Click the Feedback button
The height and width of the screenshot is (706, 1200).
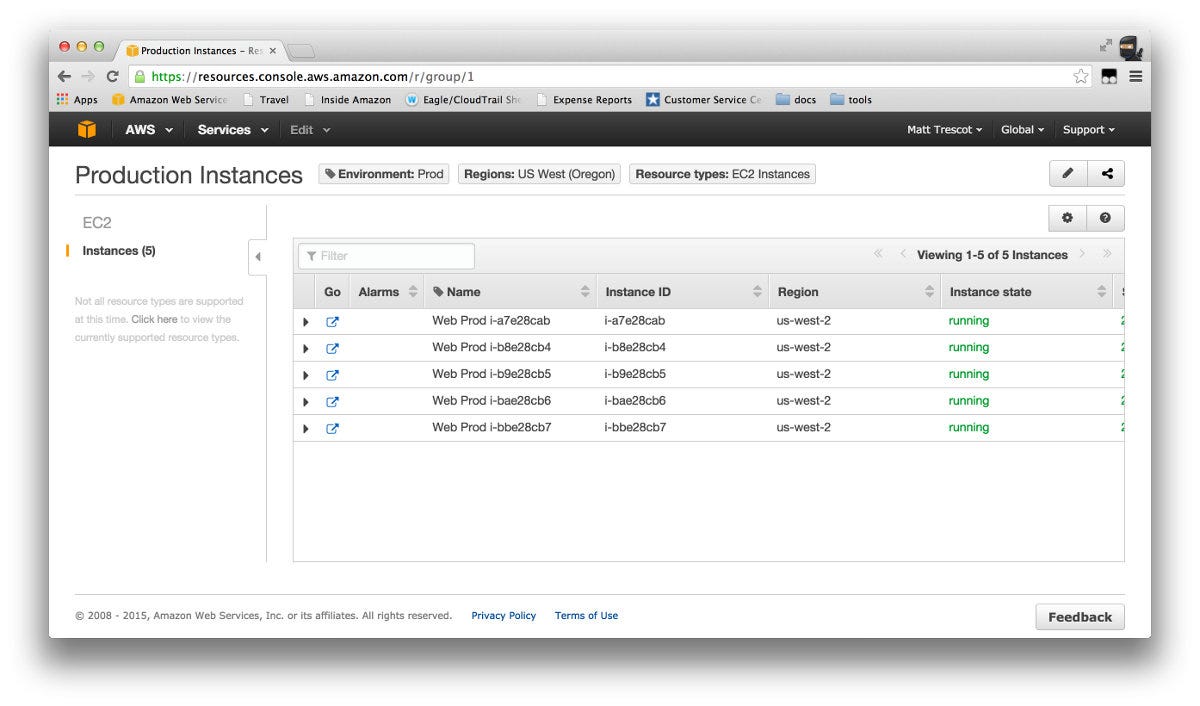pos(1080,616)
